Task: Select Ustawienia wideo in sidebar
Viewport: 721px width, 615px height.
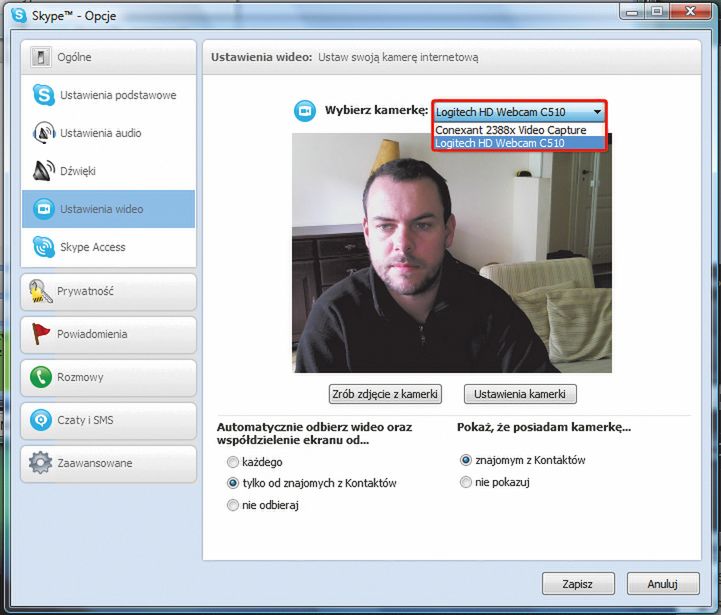Action: pyautogui.click(x=109, y=209)
